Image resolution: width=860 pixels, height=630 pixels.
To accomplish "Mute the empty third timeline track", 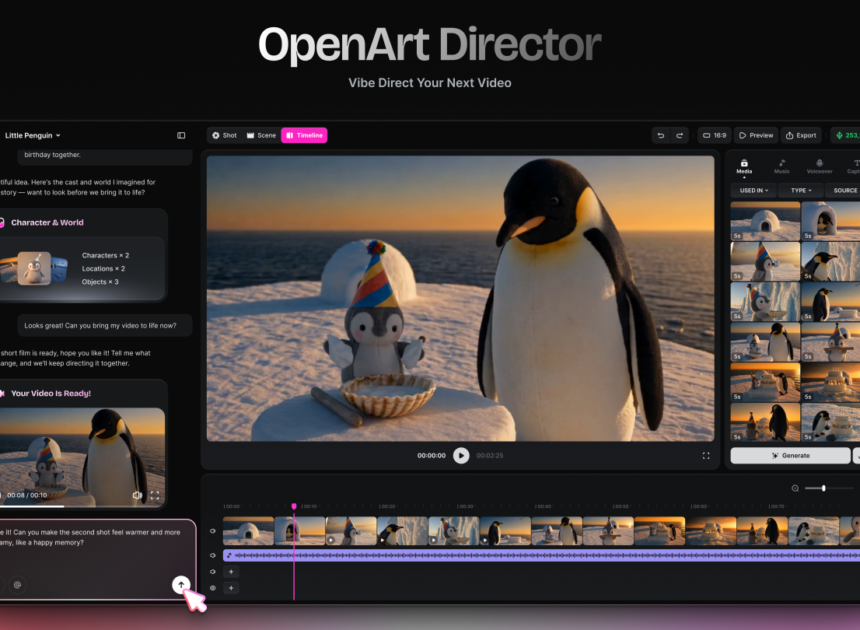I will tap(213, 571).
